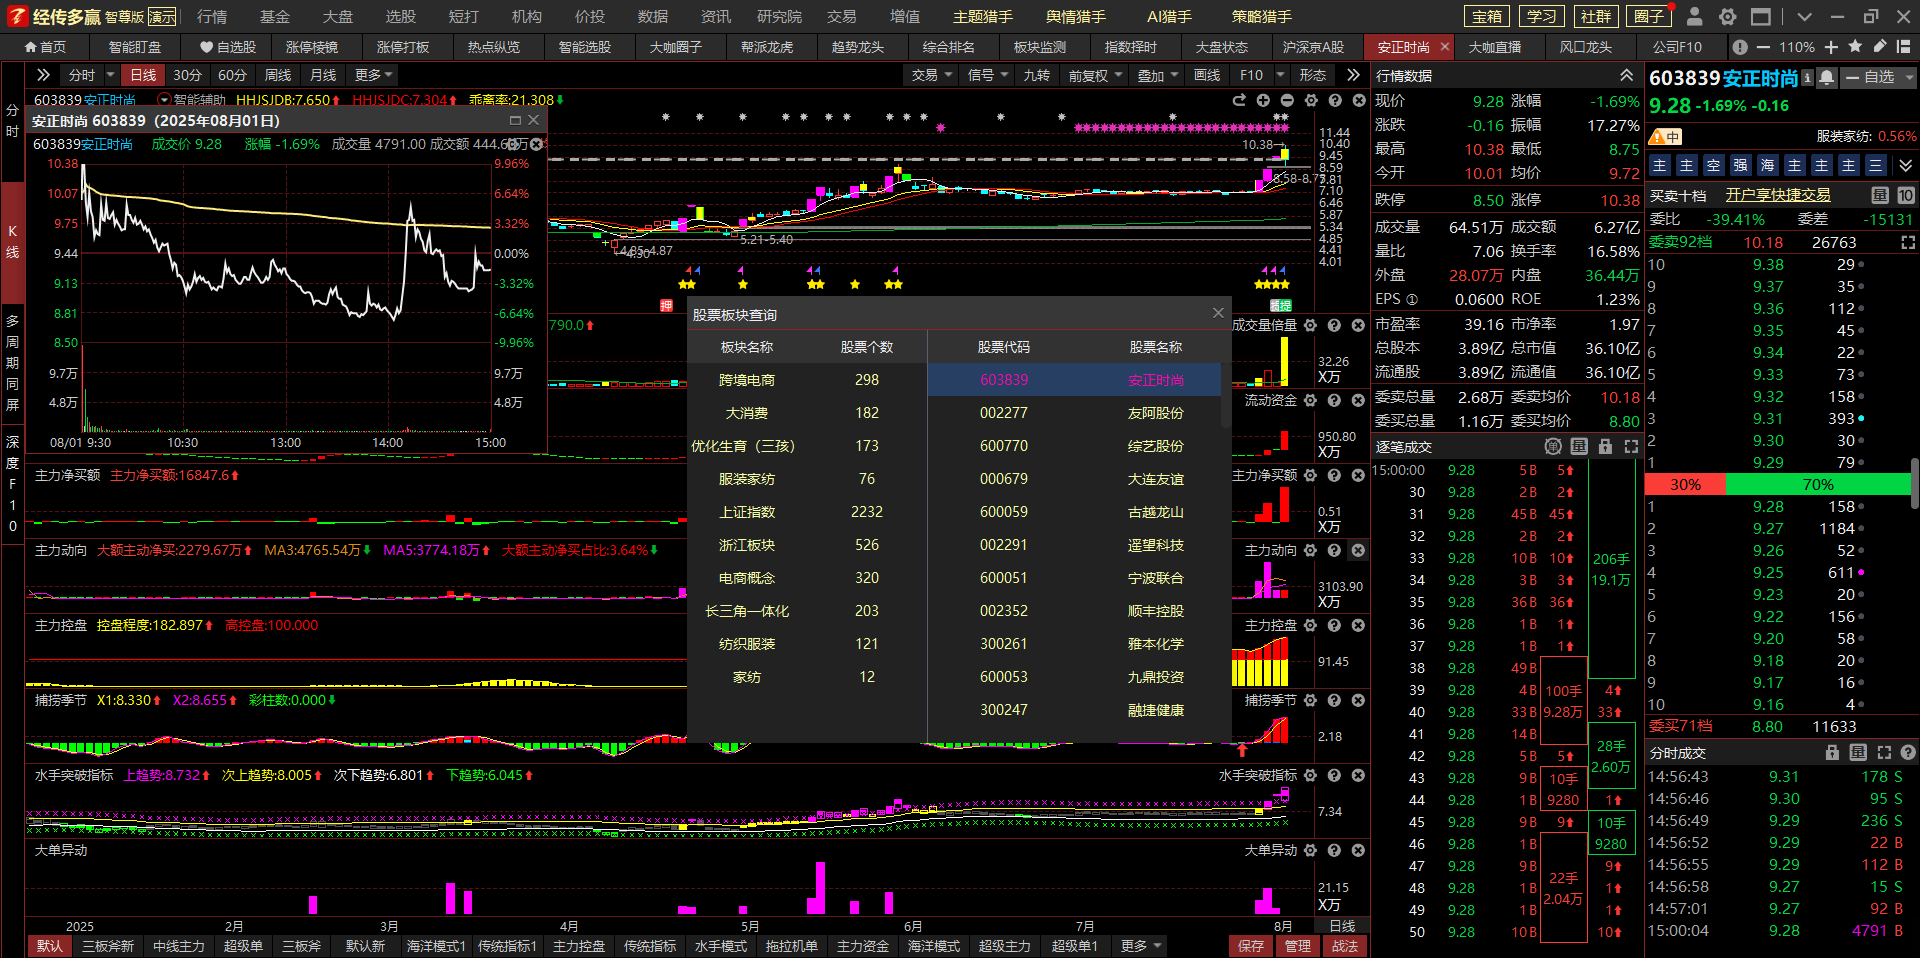Click the 量 icon in 买卖十档 header
This screenshot has width=1920, height=958.
pyautogui.click(x=1880, y=195)
